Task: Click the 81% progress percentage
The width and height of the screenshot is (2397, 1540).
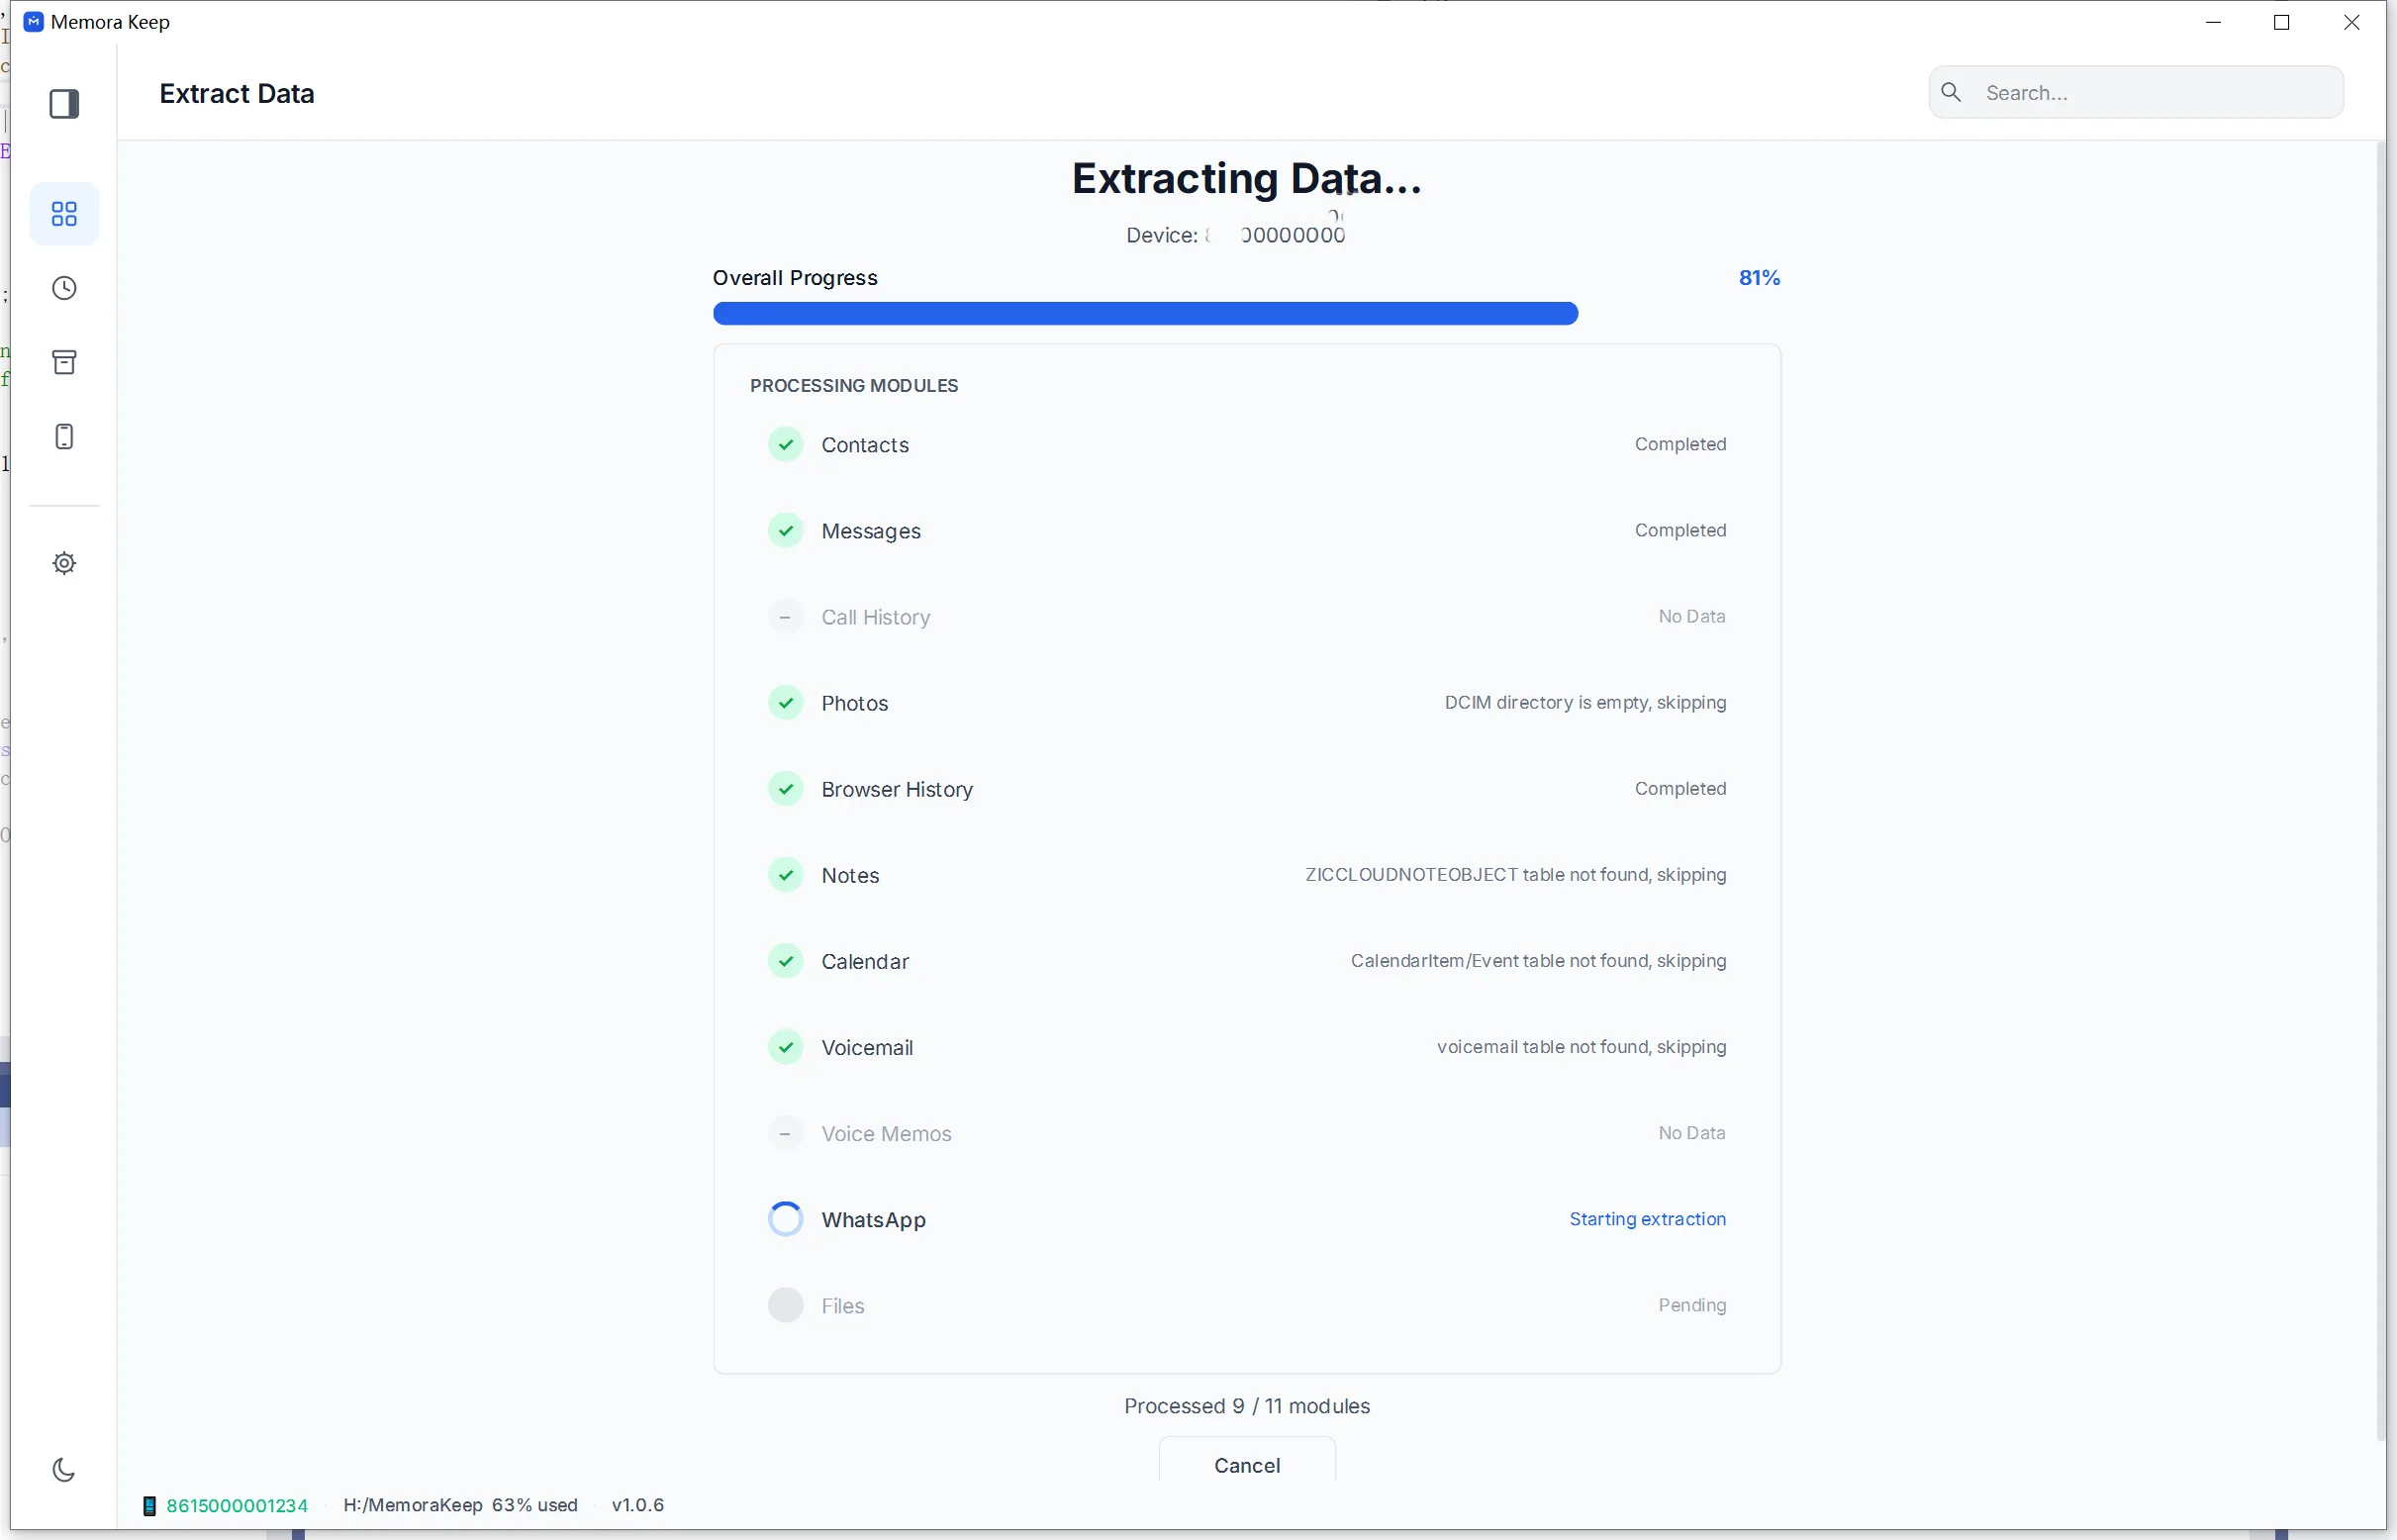Action: coord(1760,278)
